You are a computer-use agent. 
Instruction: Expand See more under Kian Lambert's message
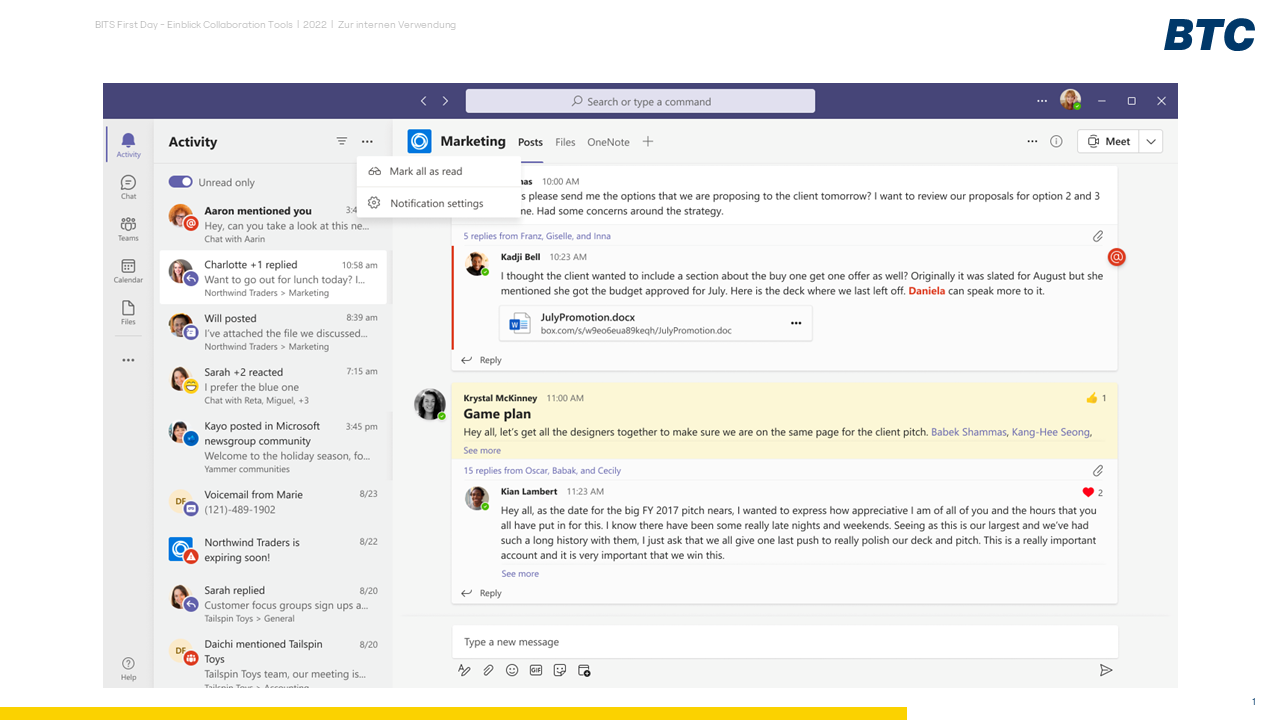coord(520,574)
